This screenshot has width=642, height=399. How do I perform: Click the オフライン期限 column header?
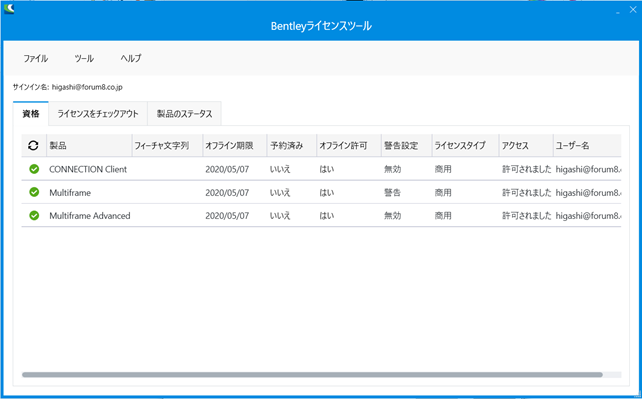[235, 145]
